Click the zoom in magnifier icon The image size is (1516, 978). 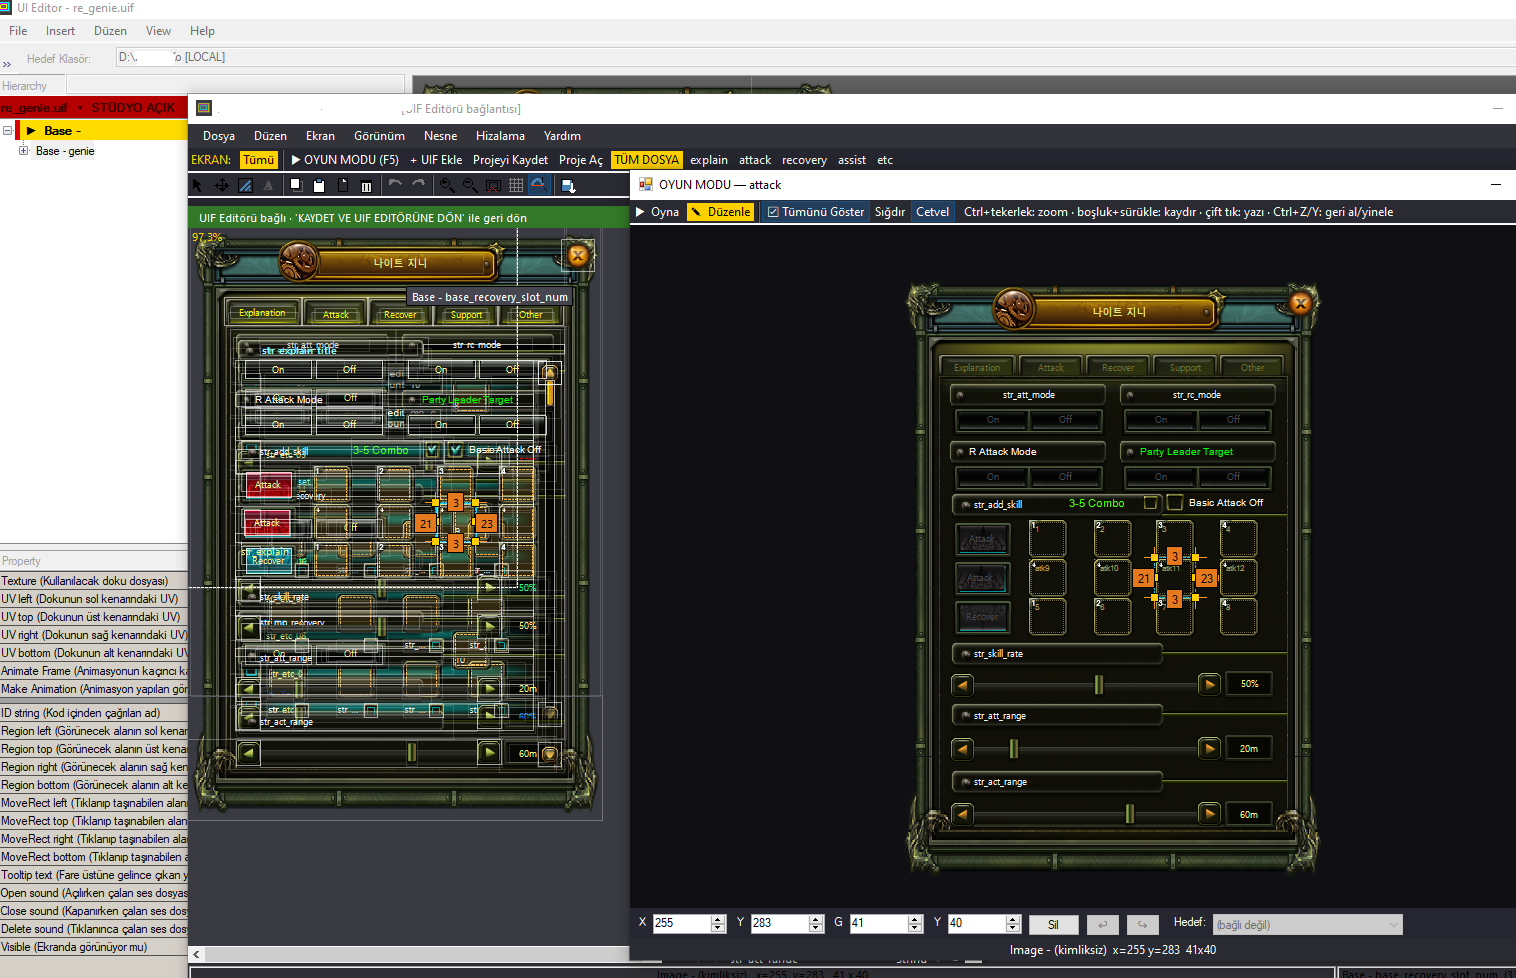point(447,185)
